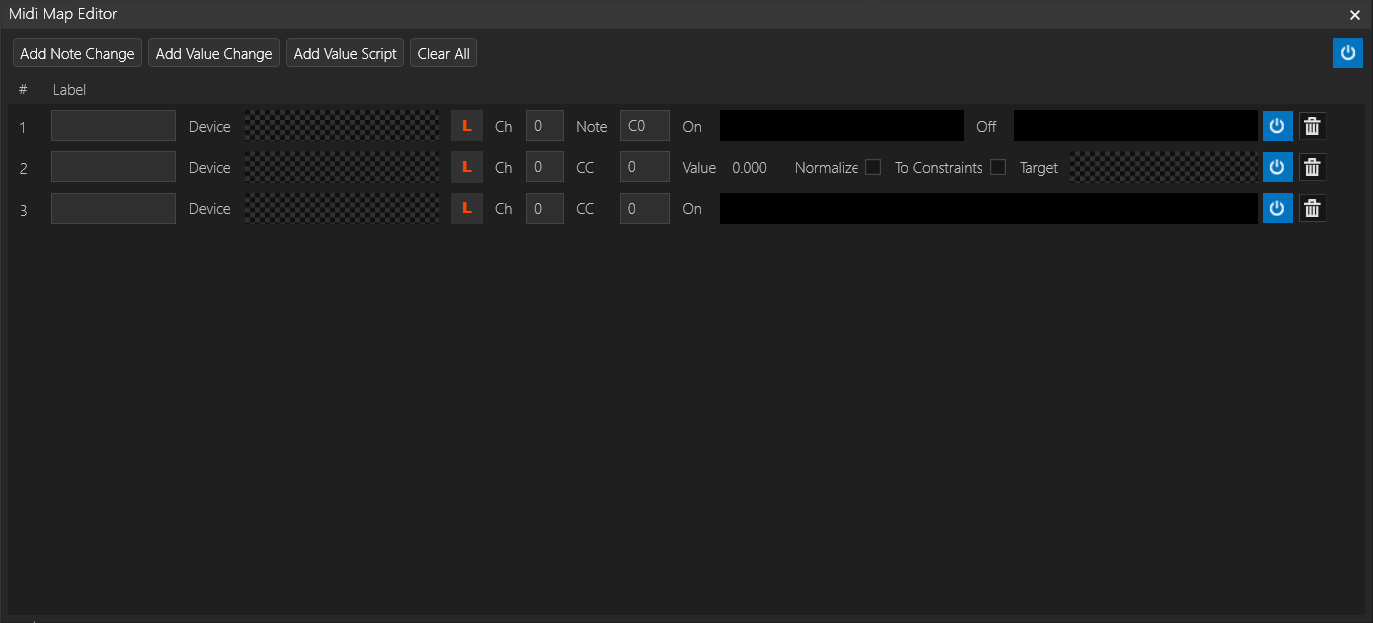Click Add Value Change button

(214, 53)
